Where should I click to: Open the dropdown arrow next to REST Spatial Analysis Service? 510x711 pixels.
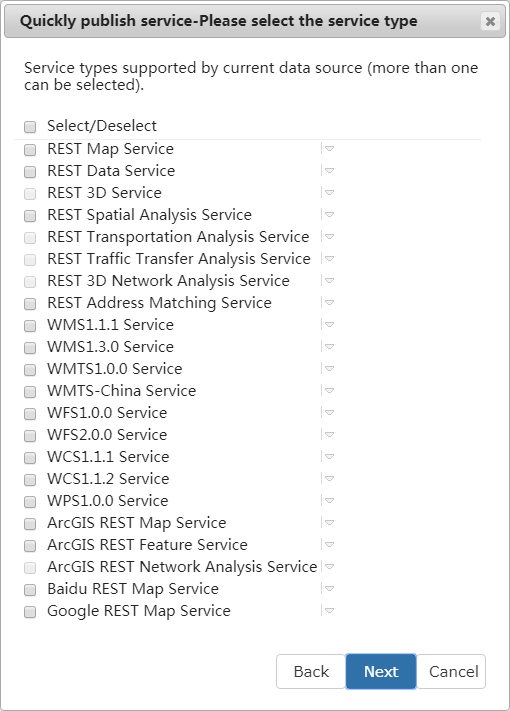pyautogui.click(x=330, y=214)
